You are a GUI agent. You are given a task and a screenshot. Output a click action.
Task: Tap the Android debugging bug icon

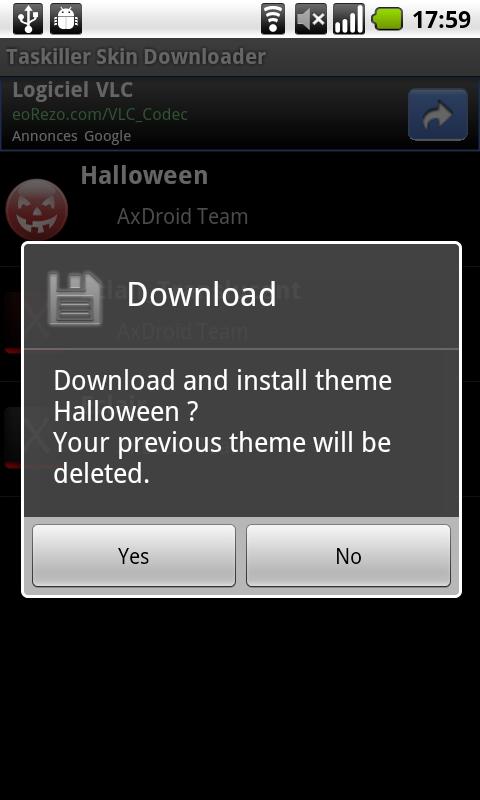pos(66,19)
